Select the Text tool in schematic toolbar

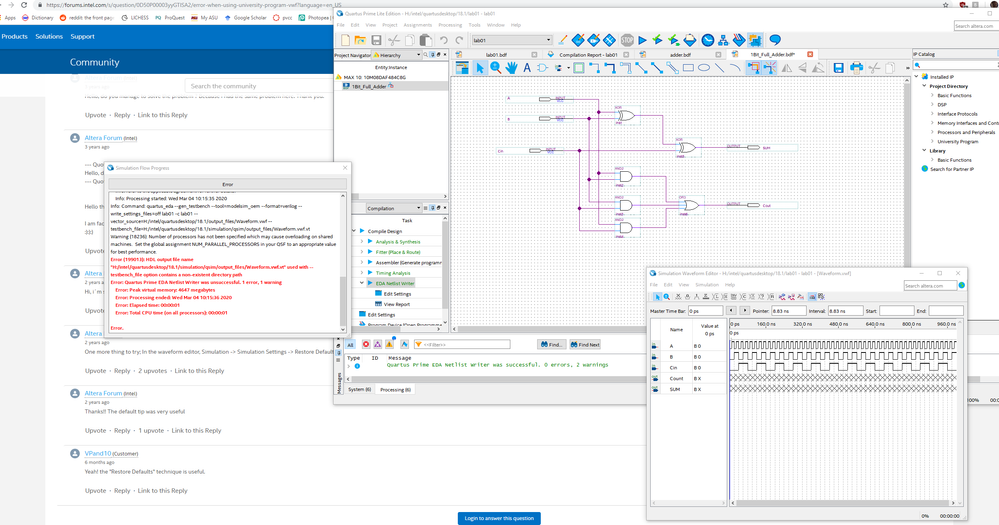[x=527, y=68]
